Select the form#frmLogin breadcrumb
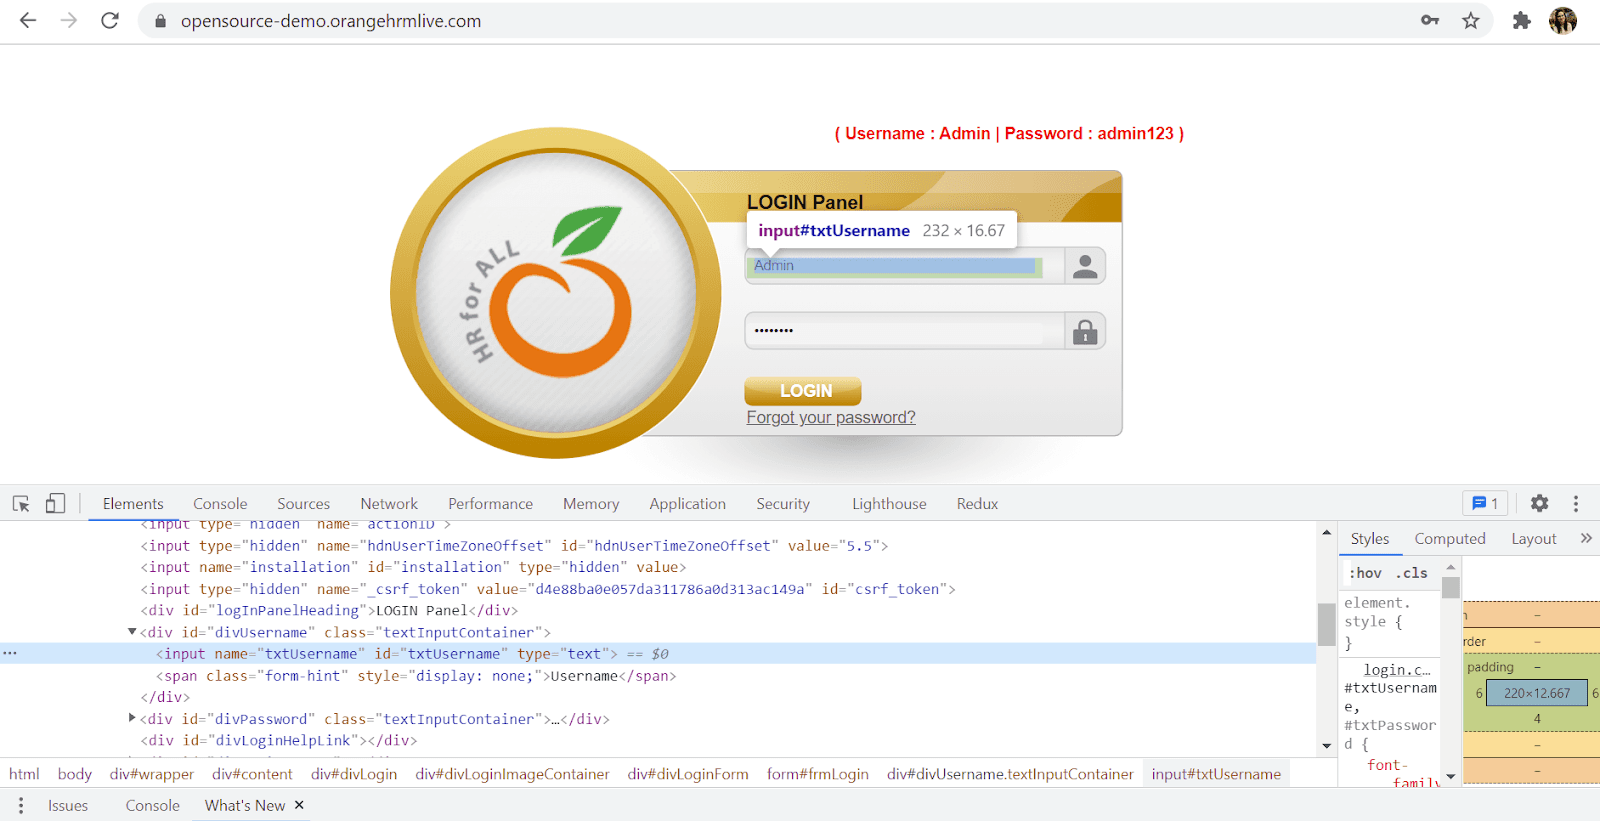Viewport: 1600px width, 821px height. point(818,774)
